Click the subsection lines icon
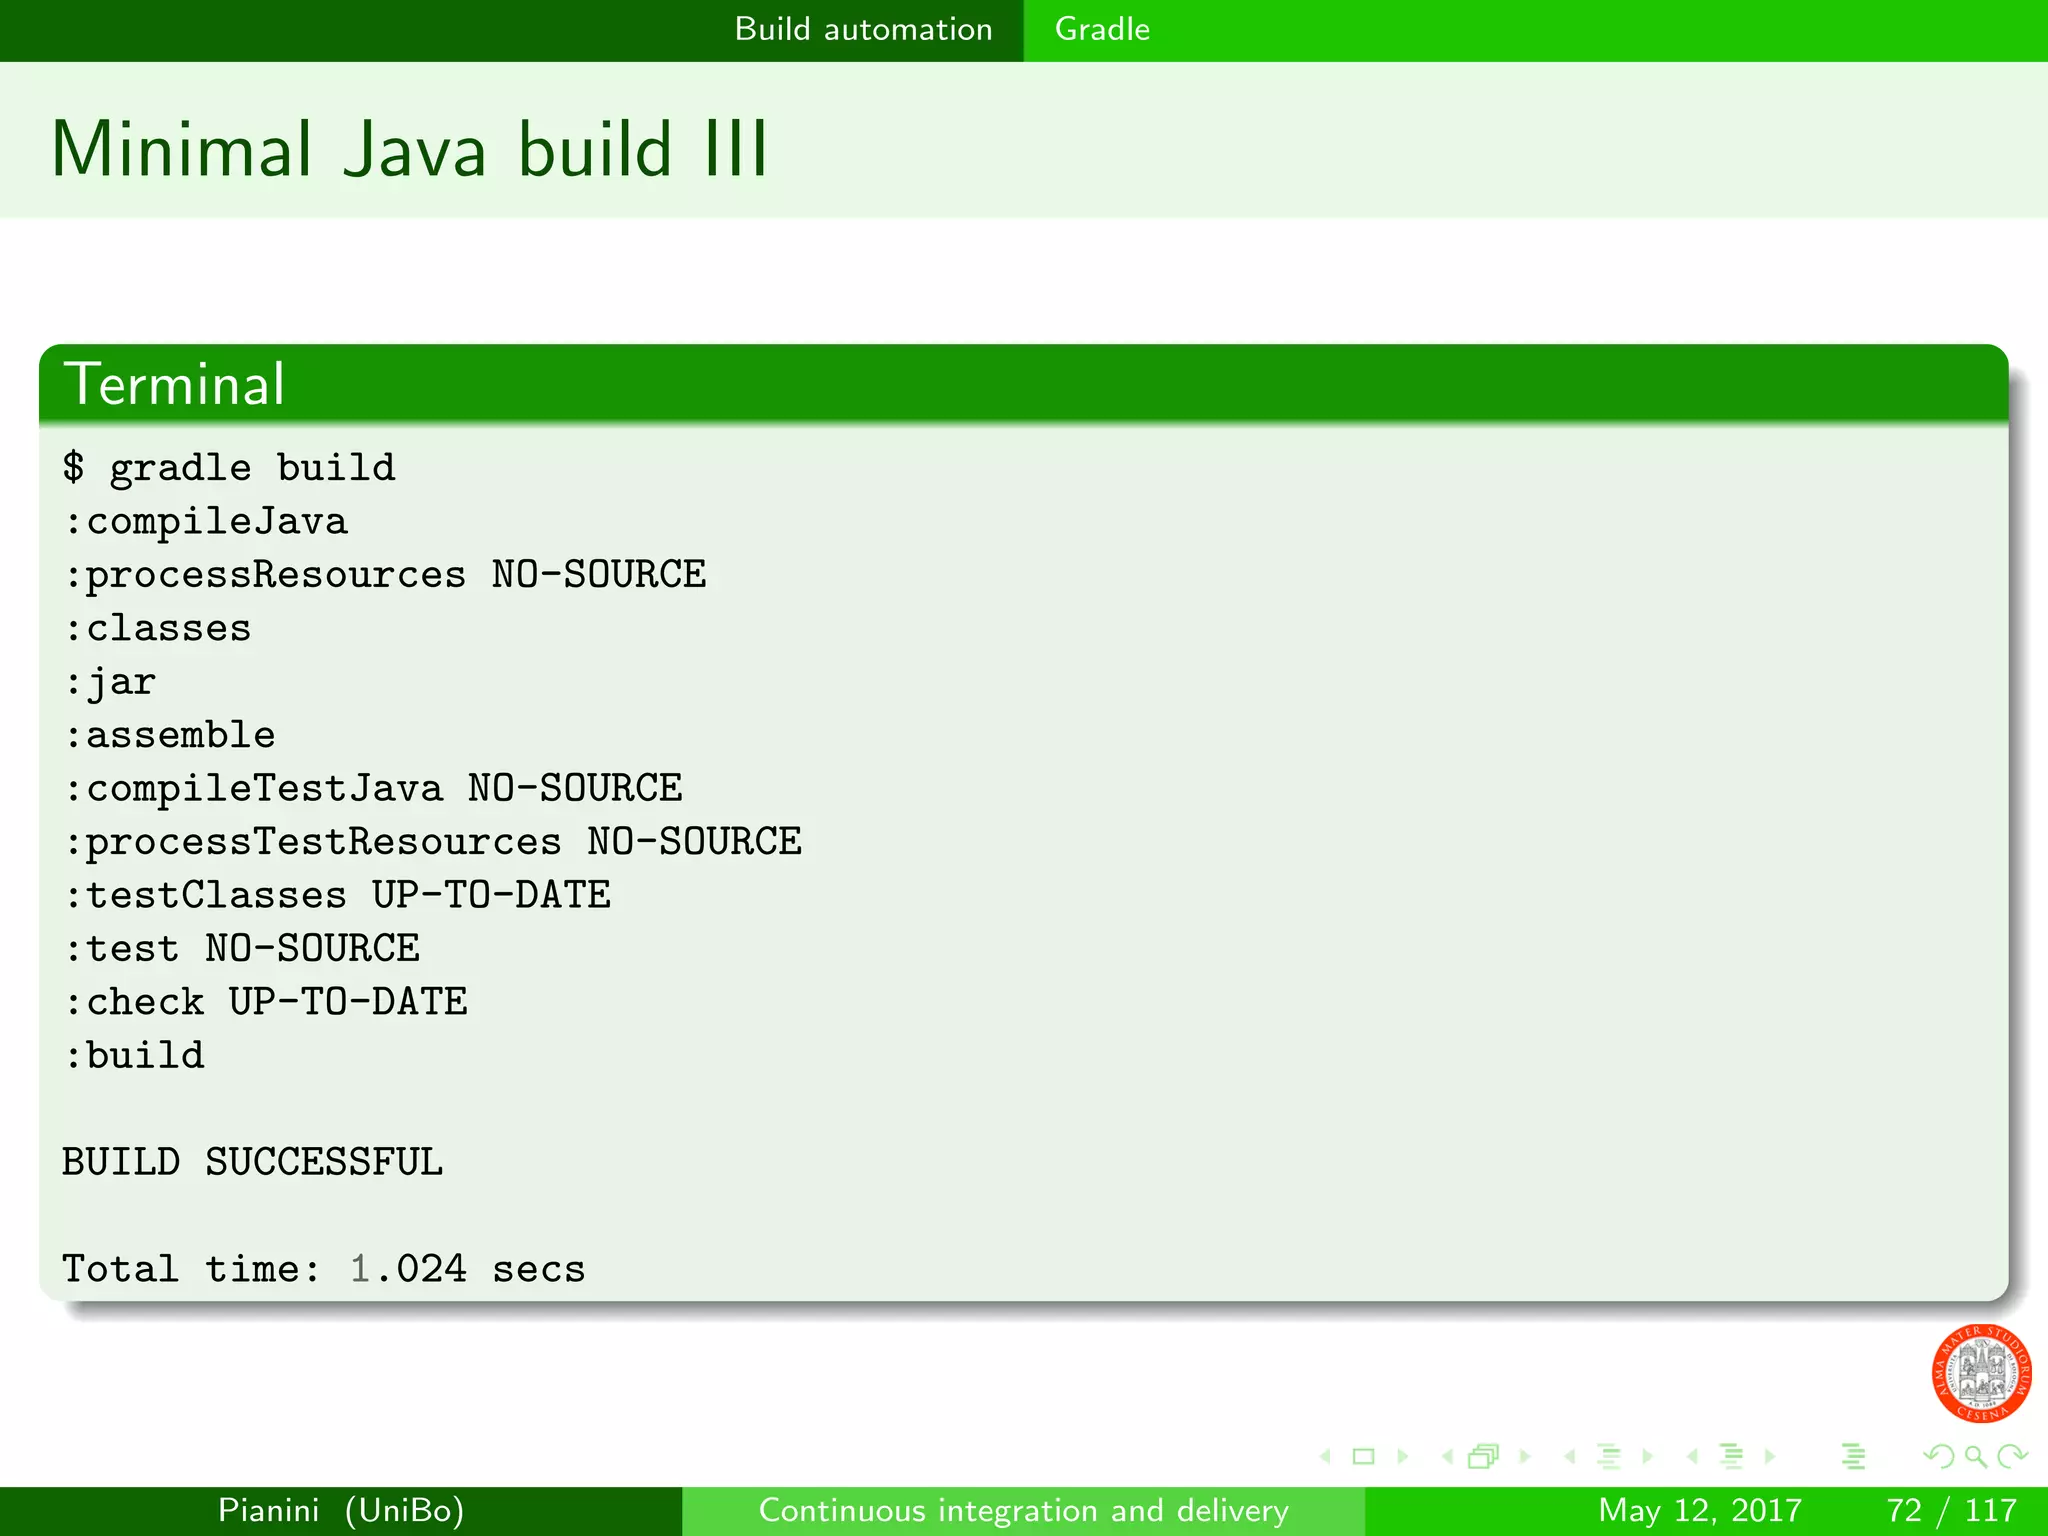Image resolution: width=2048 pixels, height=1536 pixels. pos(1609,1457)
